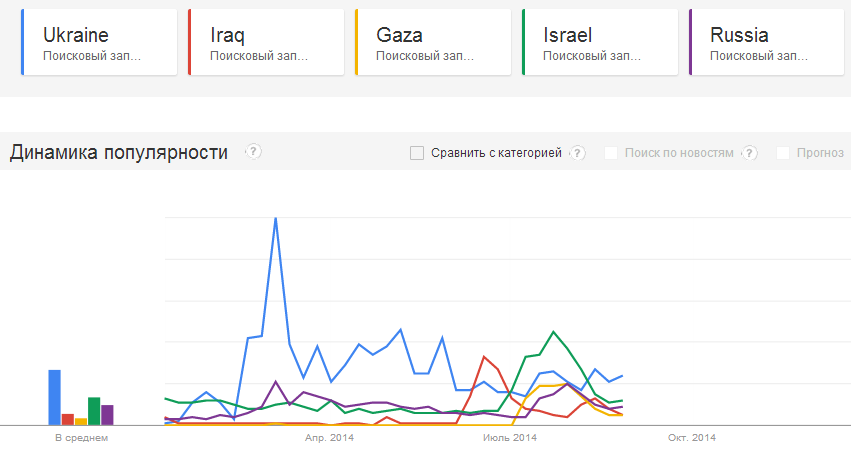The width and height of the screenshot is (851, 449).
Task: Click the Апр. 2014 axis label
Action: pos(329,438)
